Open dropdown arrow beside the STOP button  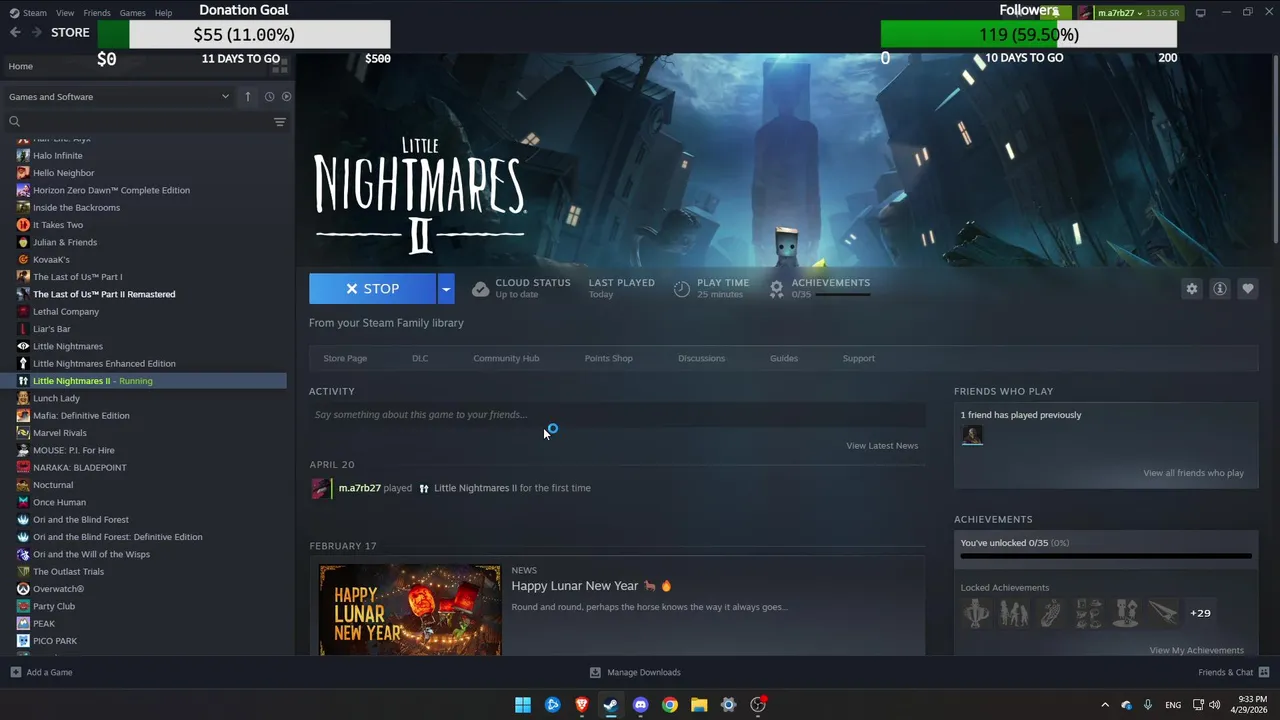click(446, 289)
